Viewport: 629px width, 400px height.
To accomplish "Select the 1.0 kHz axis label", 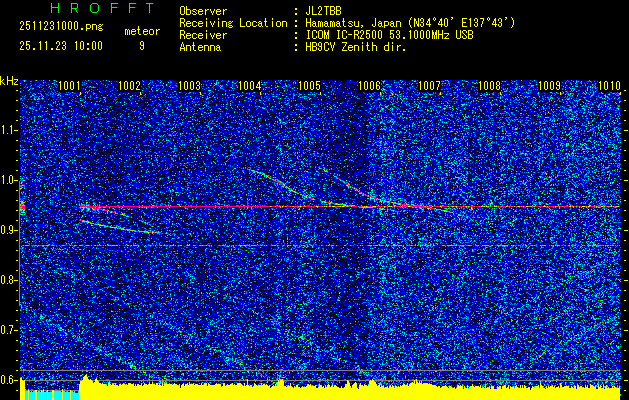I will tap(9, 180).
